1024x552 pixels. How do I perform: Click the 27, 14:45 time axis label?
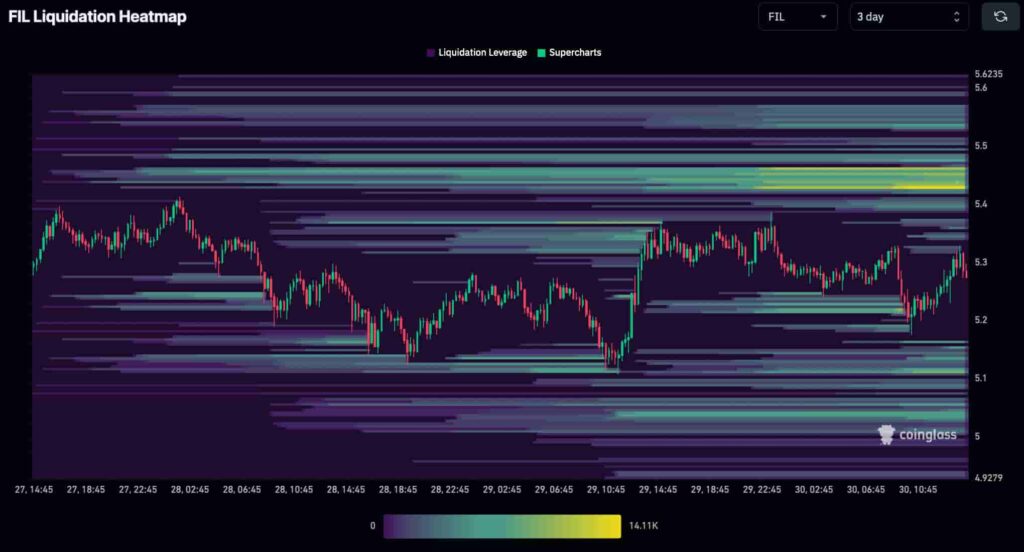coord(34,489)
